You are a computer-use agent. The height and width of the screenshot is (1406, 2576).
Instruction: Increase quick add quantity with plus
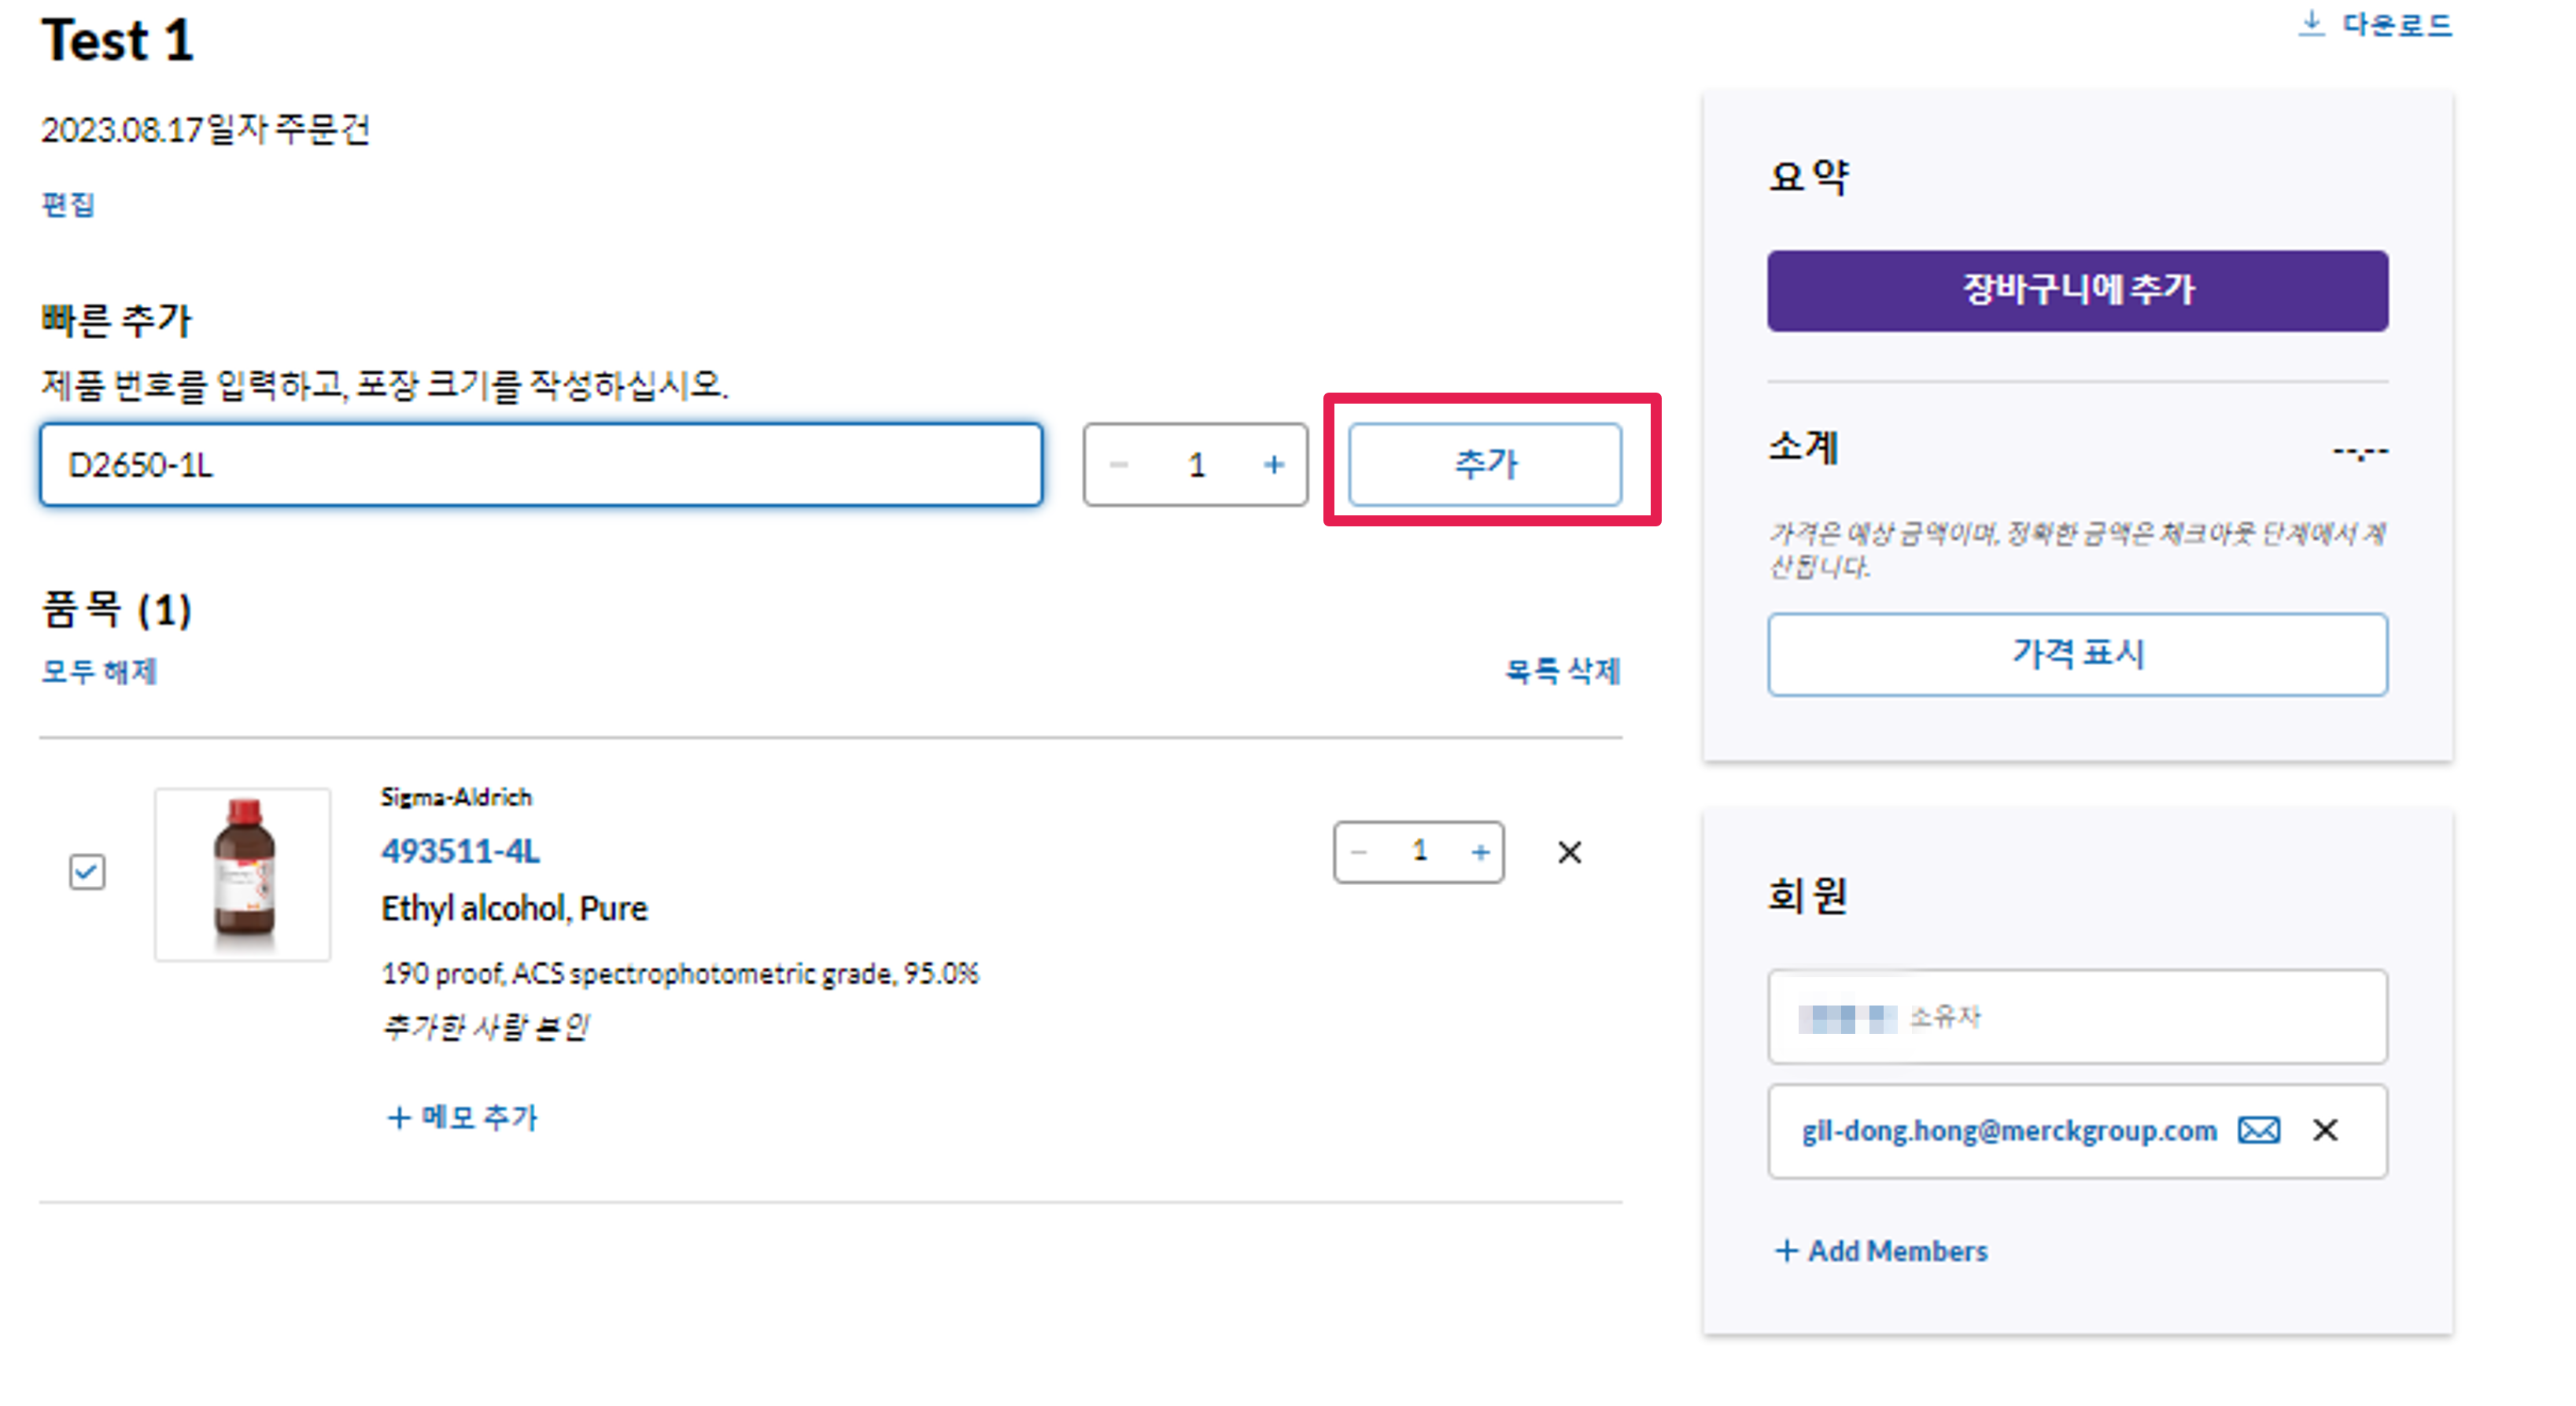click(x=1273, y=465)
